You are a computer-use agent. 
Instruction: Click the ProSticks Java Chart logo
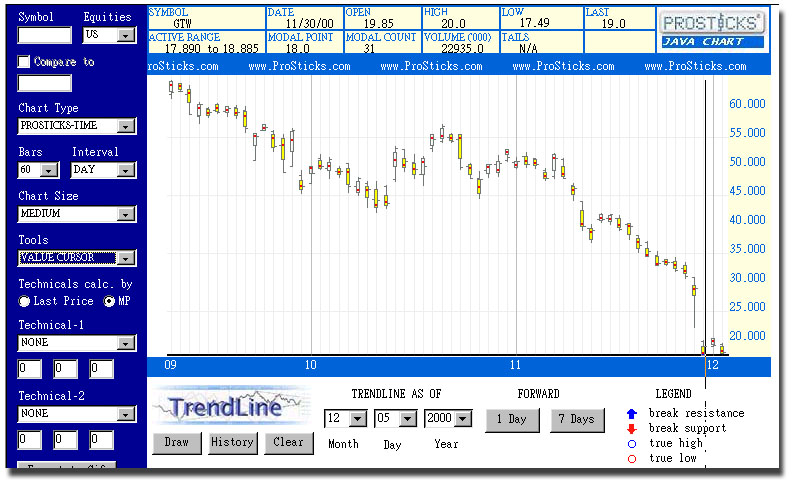click(712, 29)
